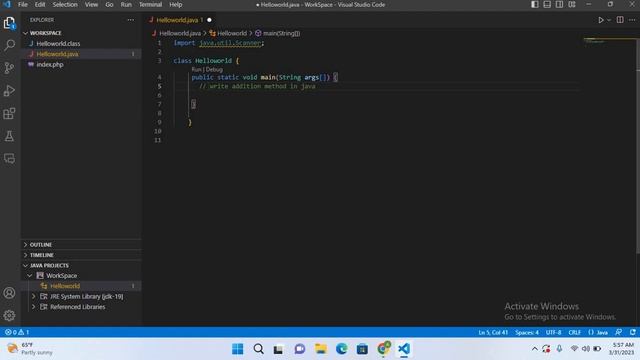Open Microsoft Edge from taskbar
640x360 pixels.
[342, 349]
